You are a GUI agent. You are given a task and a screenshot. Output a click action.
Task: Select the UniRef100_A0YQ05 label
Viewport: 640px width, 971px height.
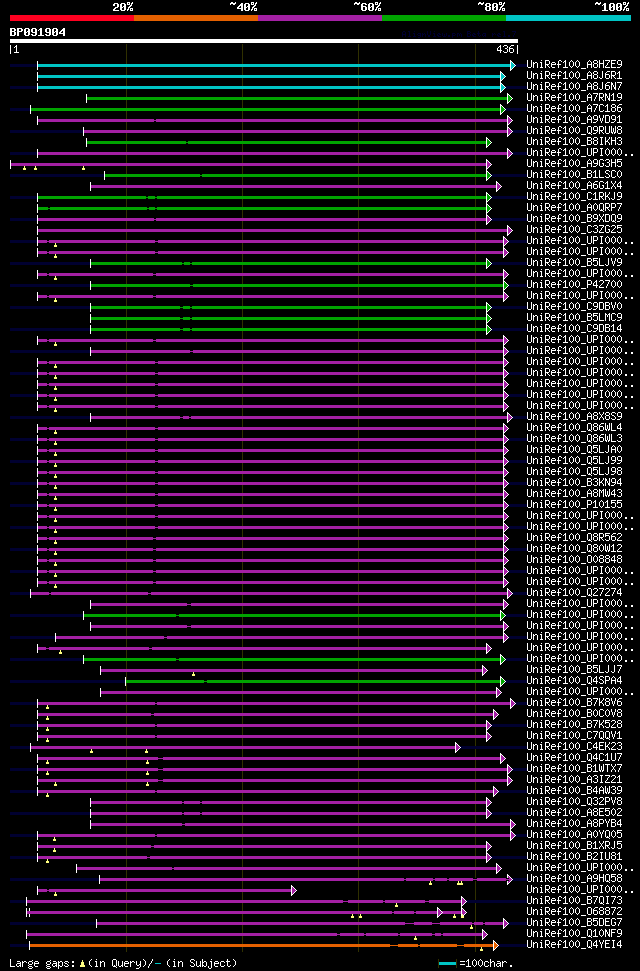574,835
